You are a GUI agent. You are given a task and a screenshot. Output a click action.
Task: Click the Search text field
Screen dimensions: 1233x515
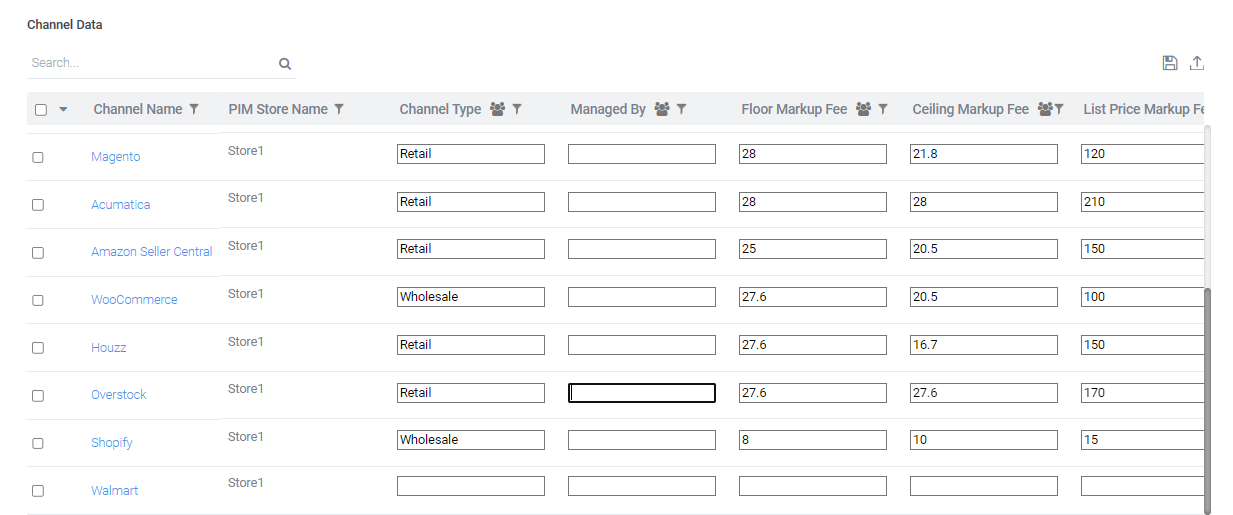150,63
